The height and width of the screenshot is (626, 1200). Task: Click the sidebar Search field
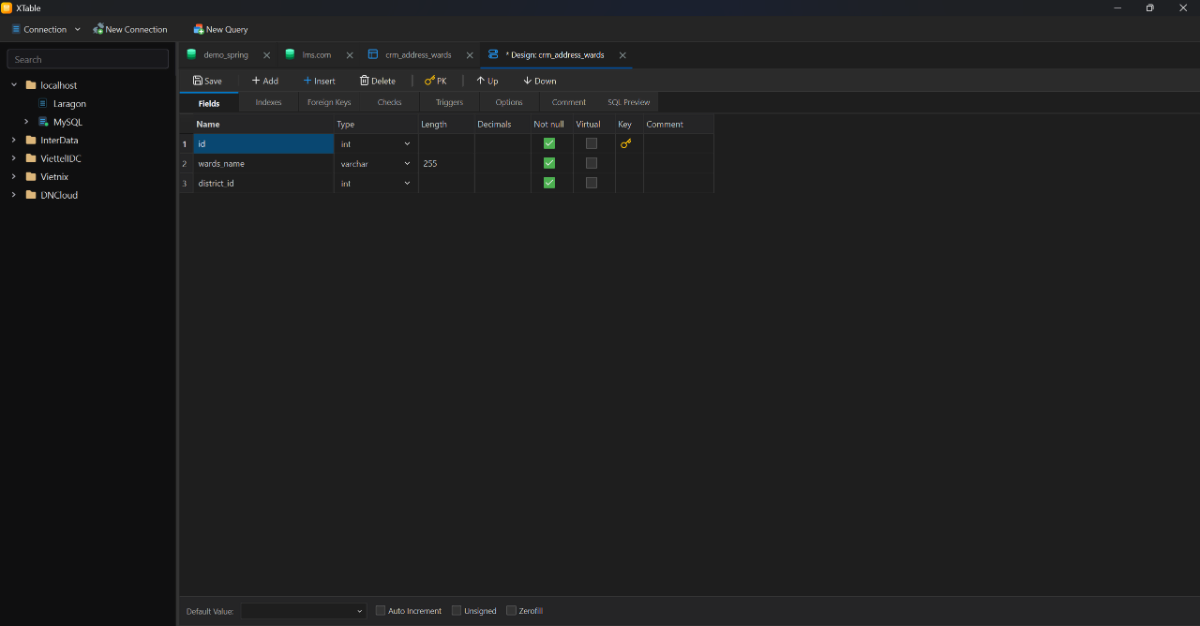tap(88, 59)
